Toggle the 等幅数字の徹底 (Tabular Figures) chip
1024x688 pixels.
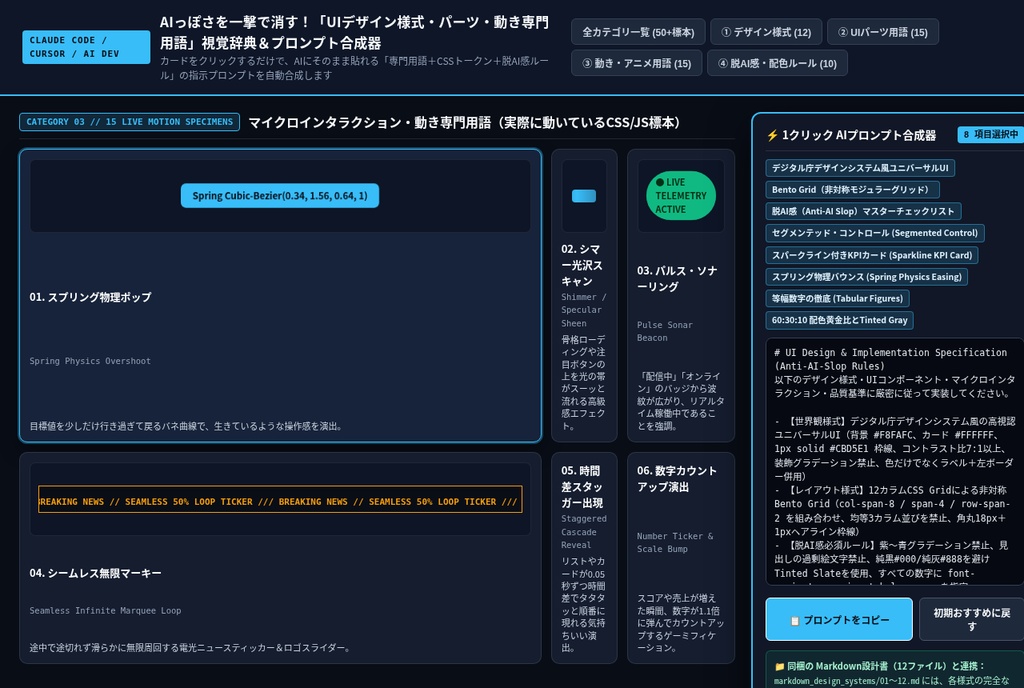pos(837,298)
